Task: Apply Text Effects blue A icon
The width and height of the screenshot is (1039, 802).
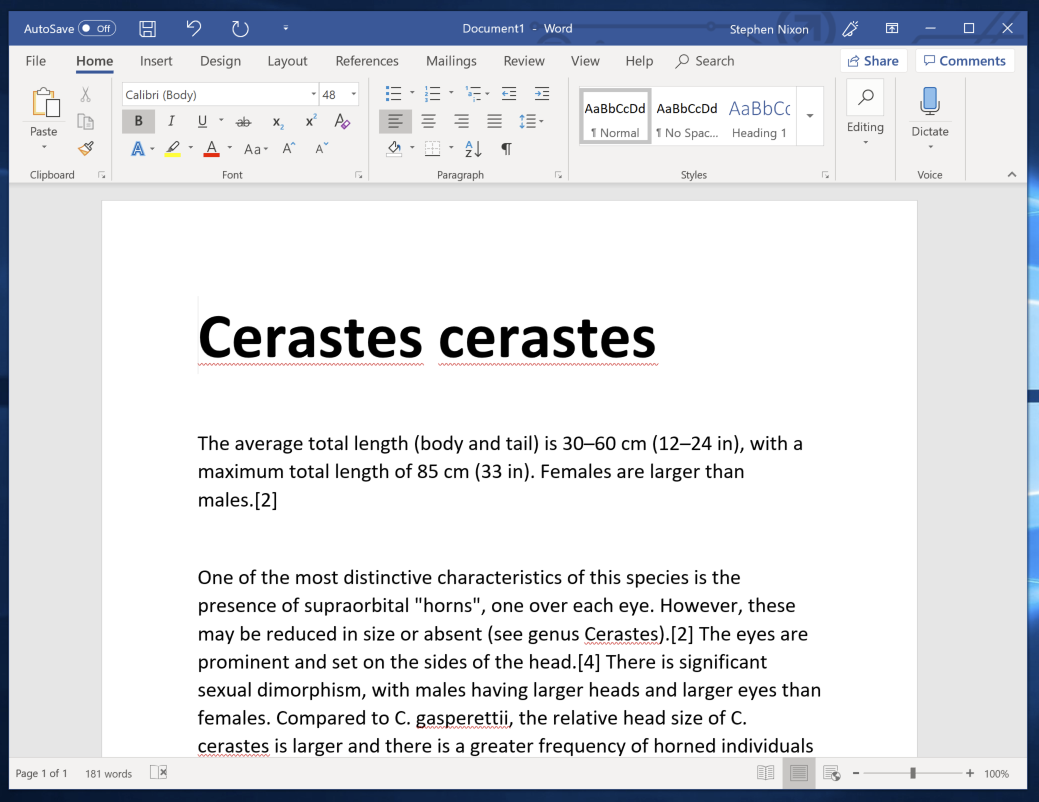Action: pos(138,148)
